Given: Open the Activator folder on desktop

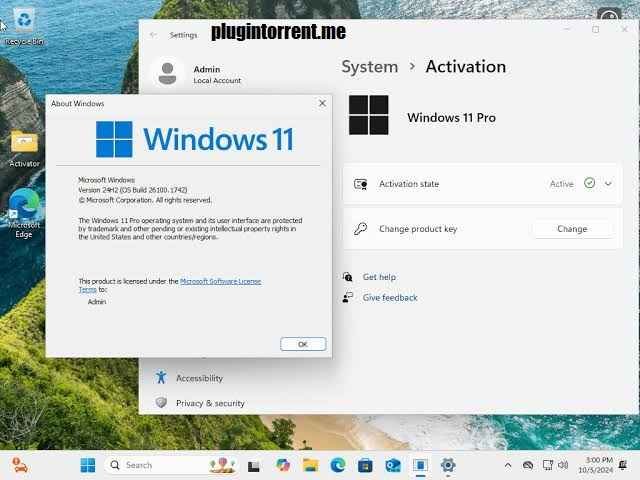Looking at the screenshot, I should point(24,149).
